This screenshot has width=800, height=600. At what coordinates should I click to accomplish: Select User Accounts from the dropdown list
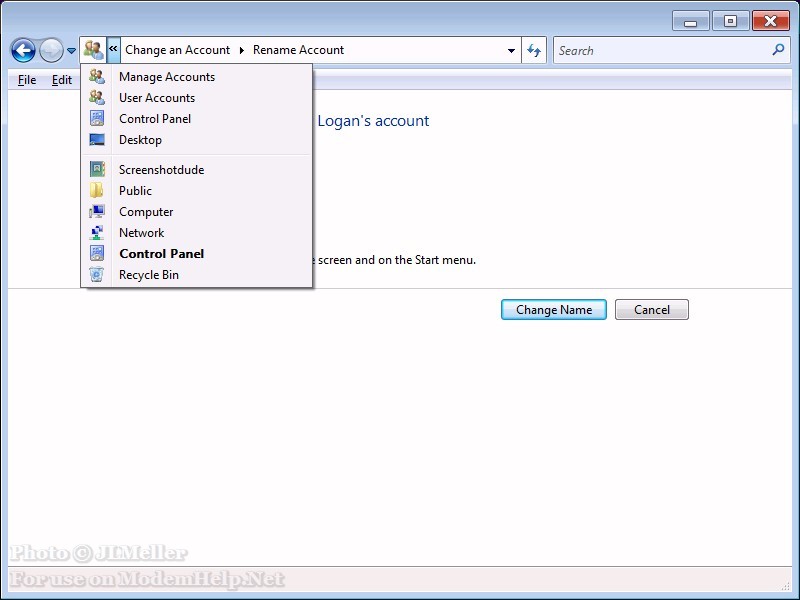(197, 97)
